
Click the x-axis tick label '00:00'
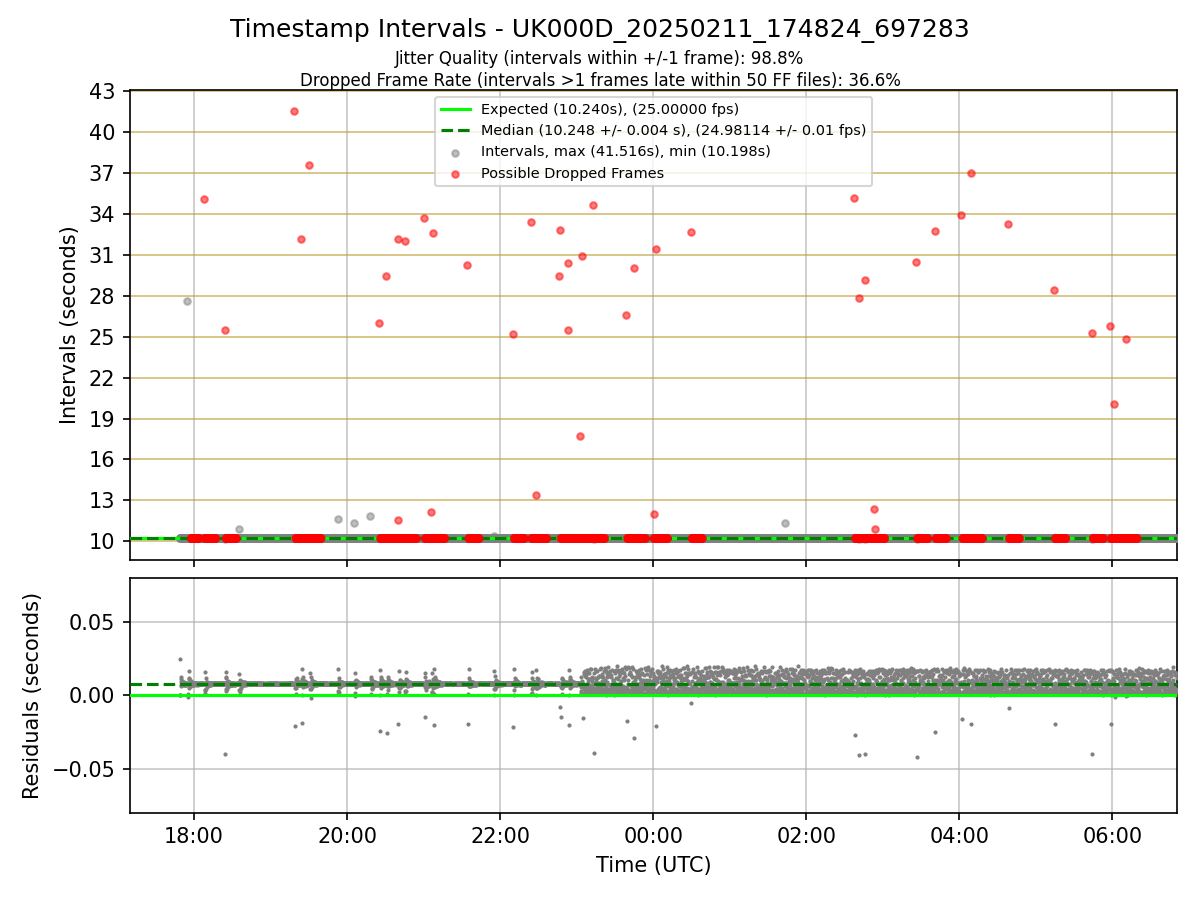653,835
